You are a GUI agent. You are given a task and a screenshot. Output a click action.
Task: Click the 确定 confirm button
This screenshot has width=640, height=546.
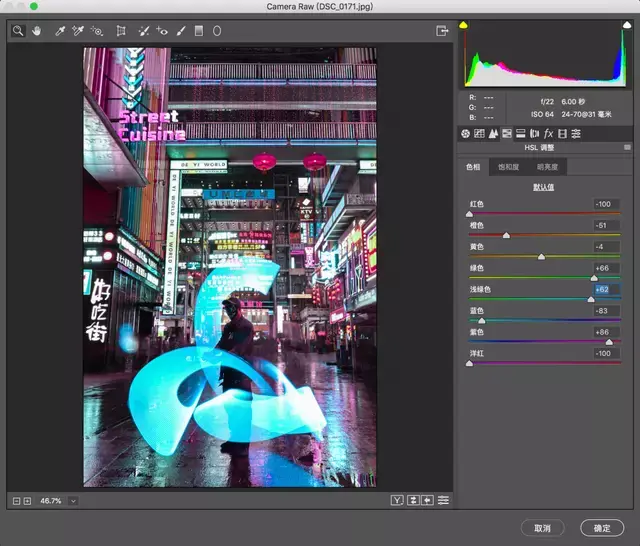coord(602,528)
